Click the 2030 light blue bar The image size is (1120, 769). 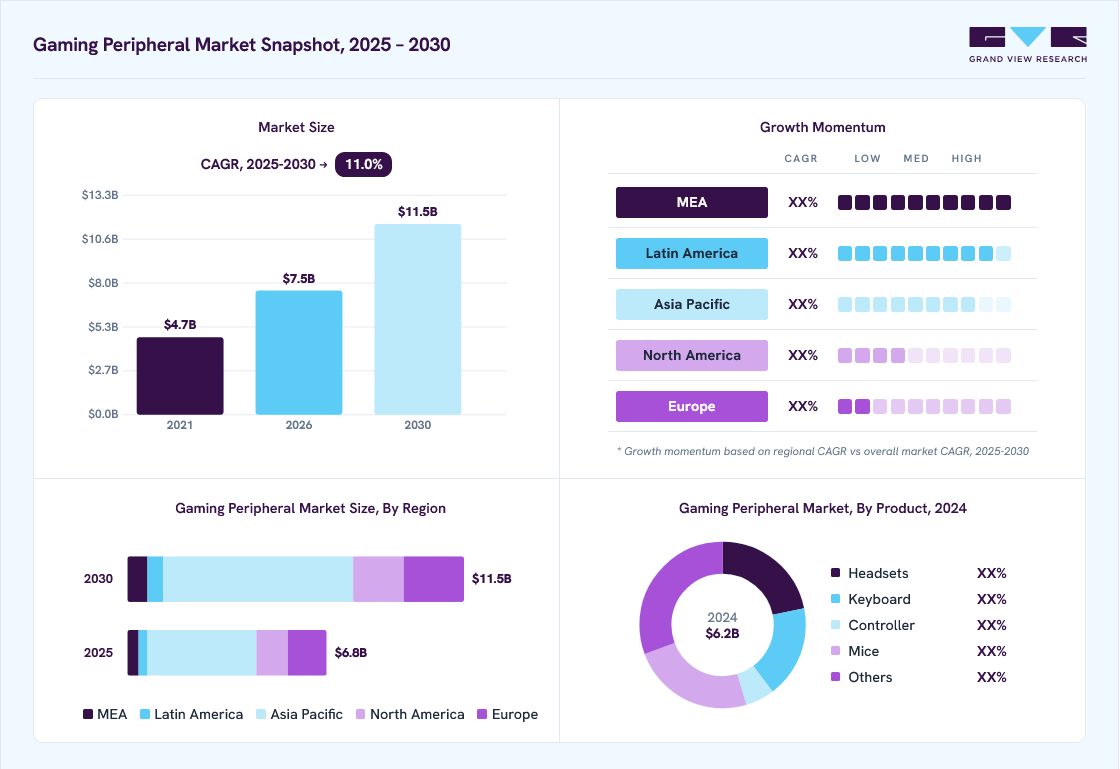pyautogui.click(x=418, y=319)
